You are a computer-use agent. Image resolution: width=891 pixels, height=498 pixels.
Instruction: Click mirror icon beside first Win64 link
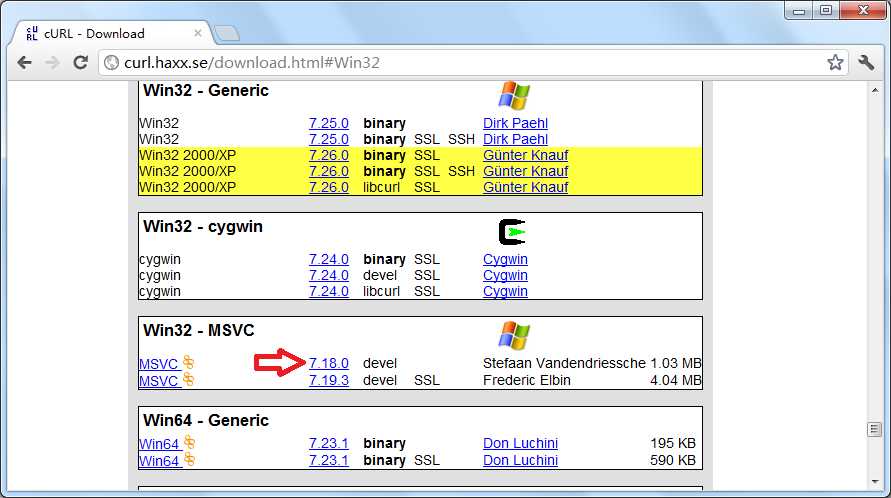click(x=190, y=442)
